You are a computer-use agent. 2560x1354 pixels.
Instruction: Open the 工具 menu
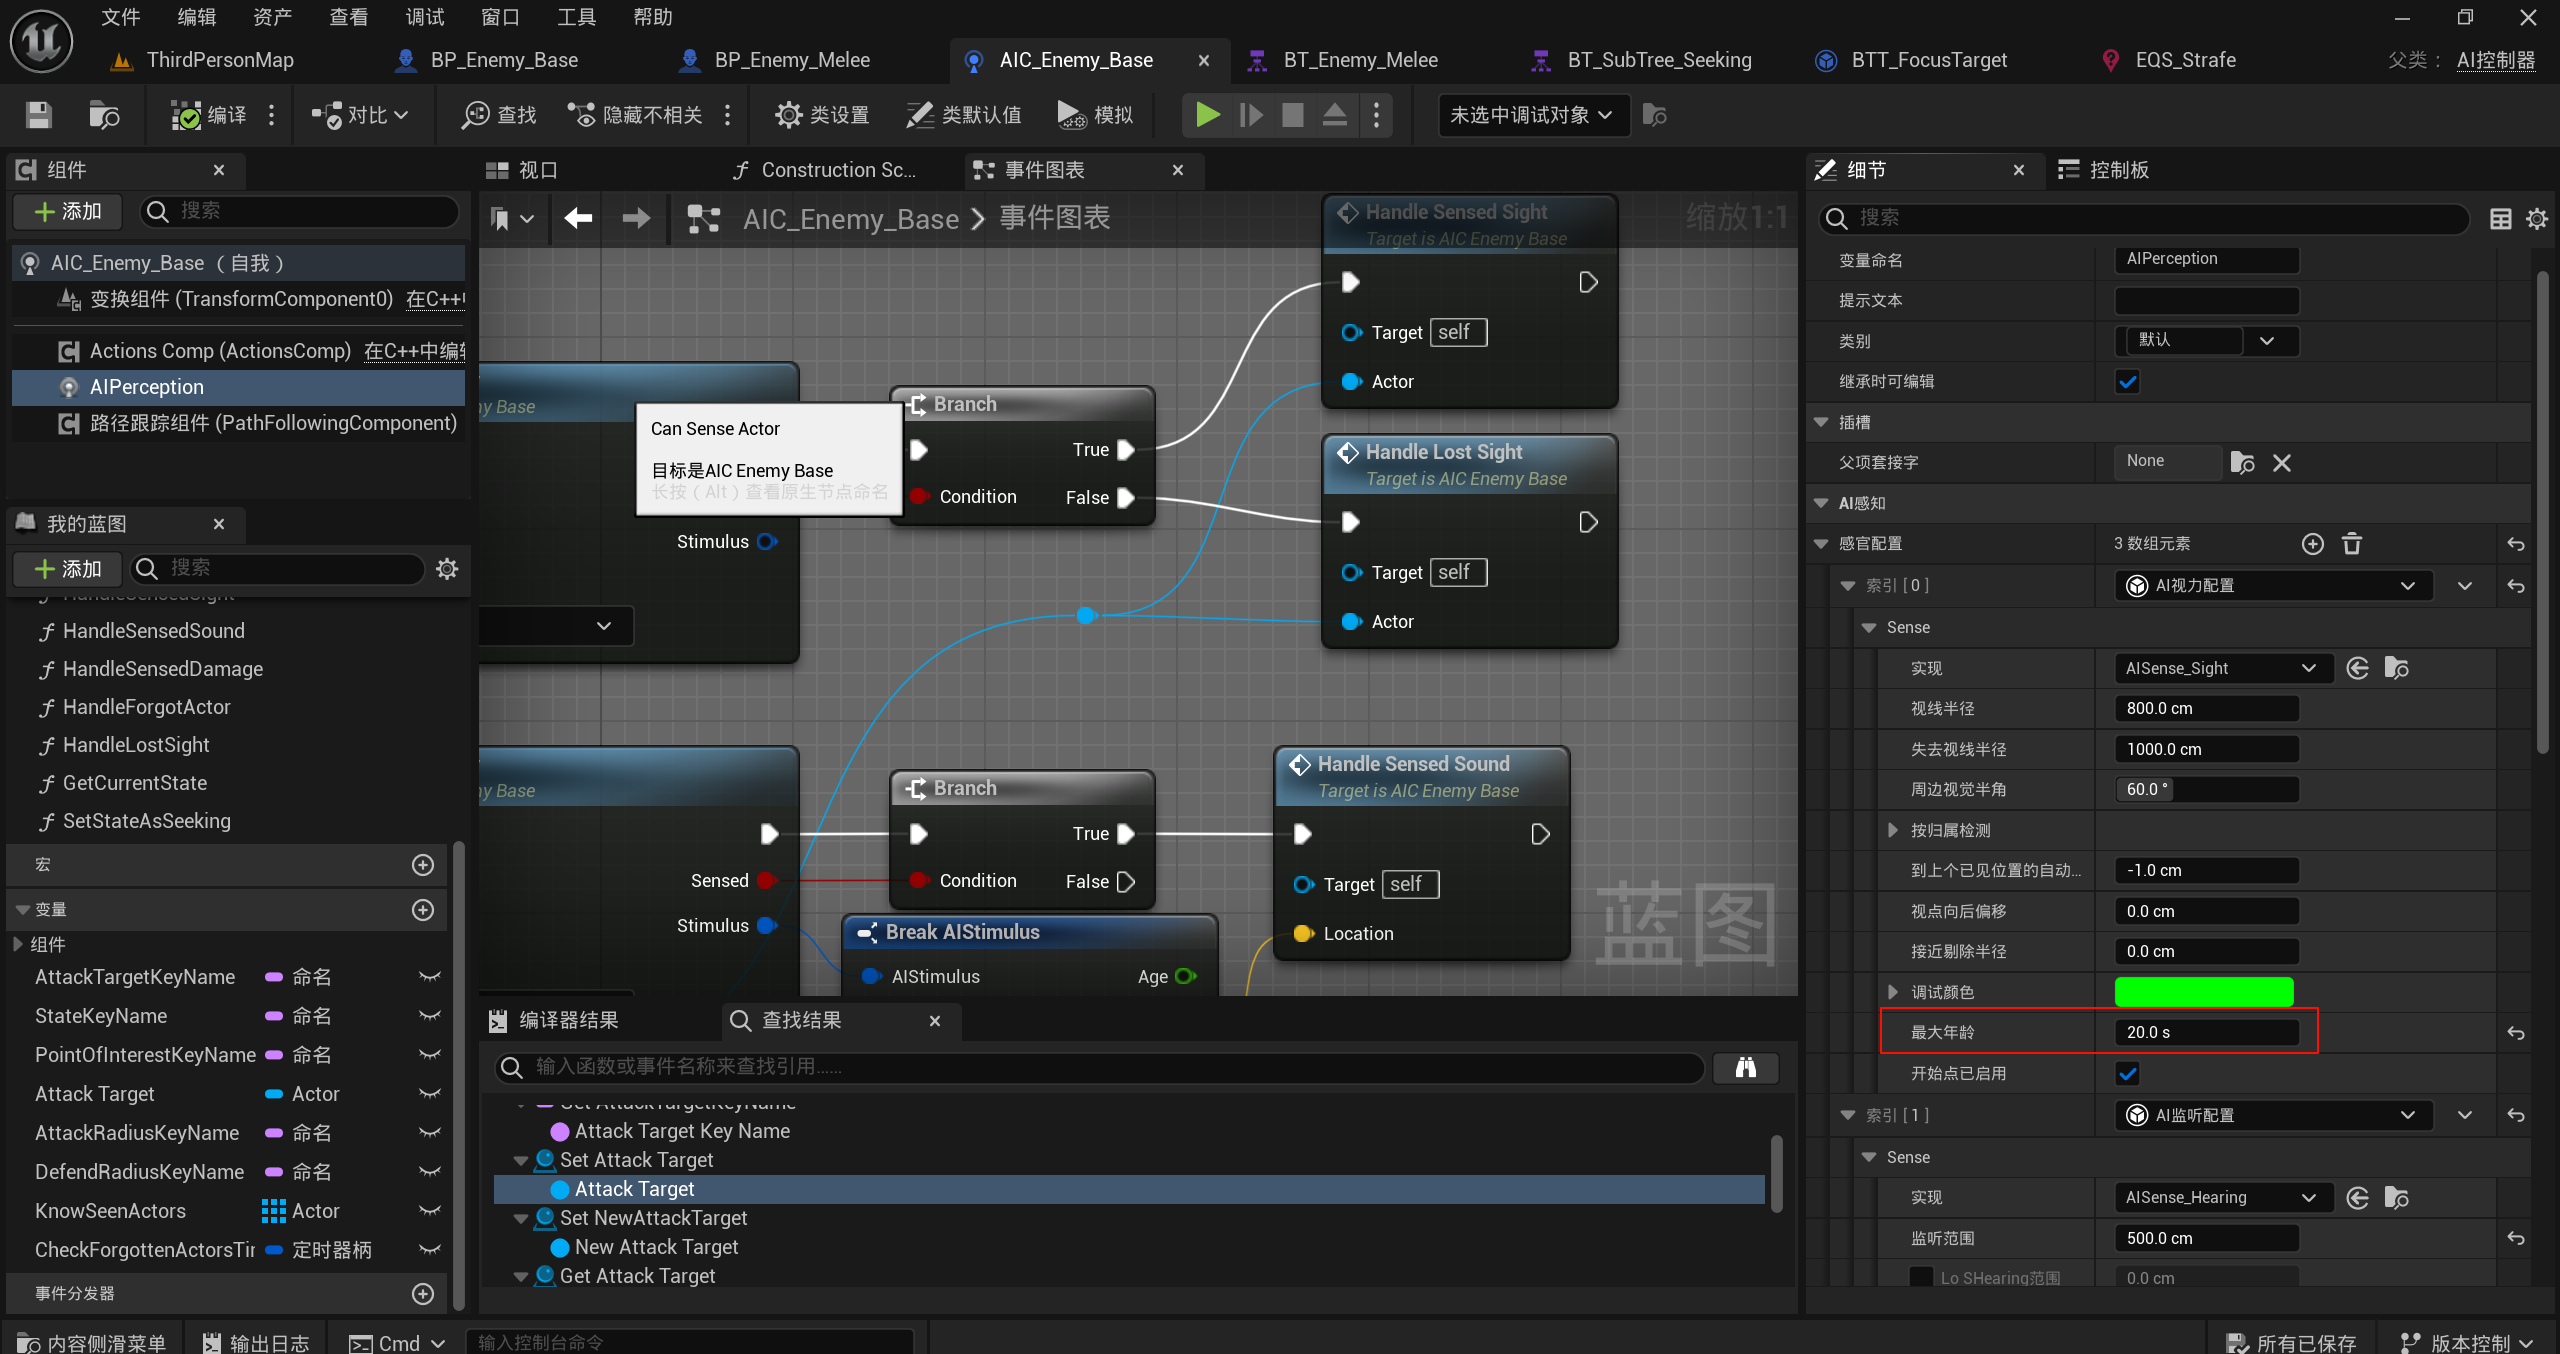coord(576,17)
